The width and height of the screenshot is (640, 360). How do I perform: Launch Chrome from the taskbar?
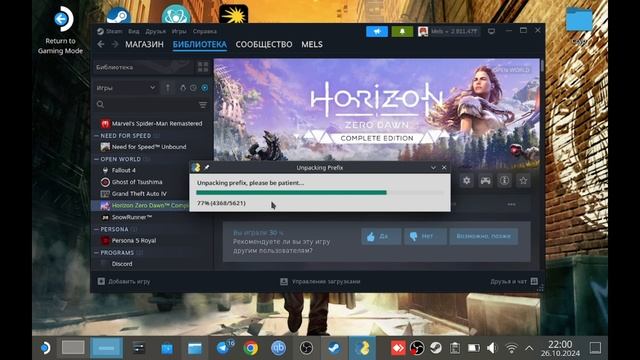251,348
